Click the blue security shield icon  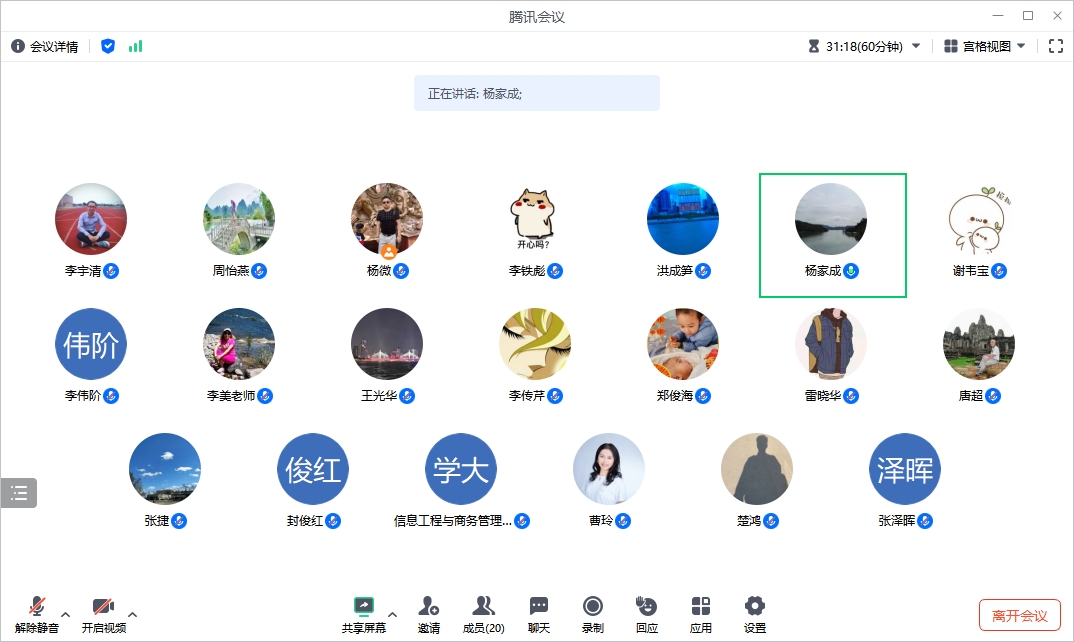point(108,46)
